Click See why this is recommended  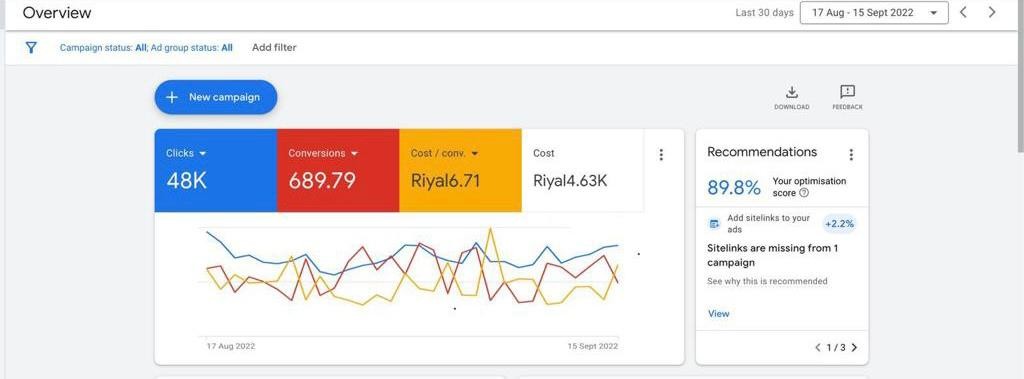coord(767,281)
